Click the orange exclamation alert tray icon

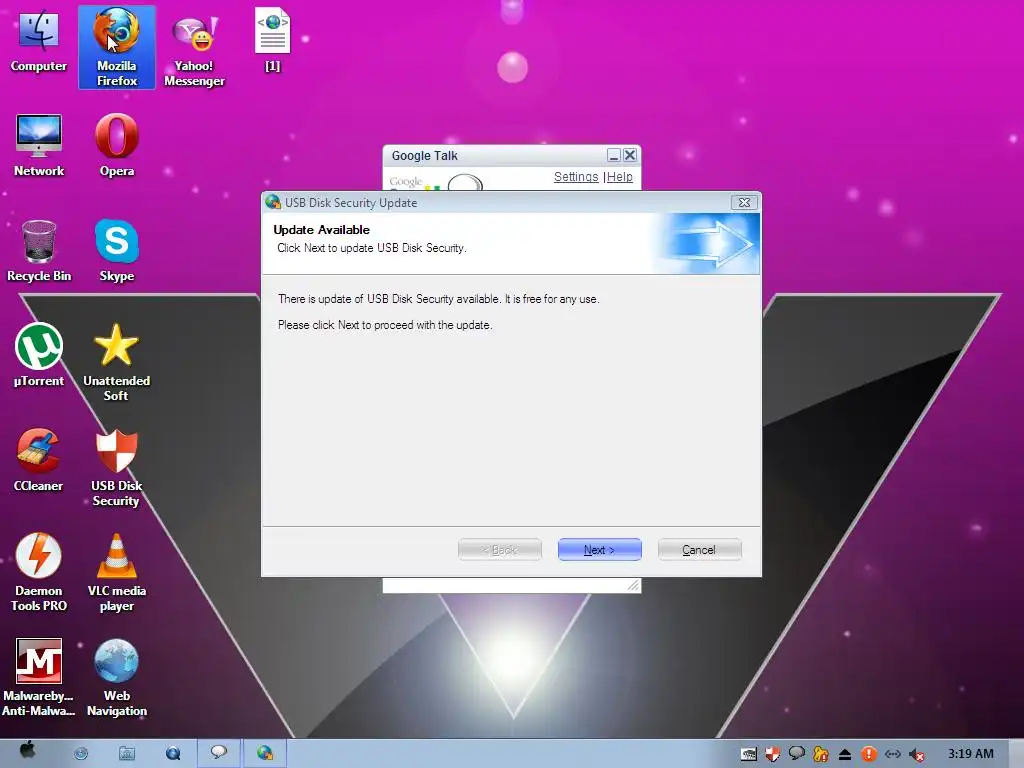[869, 754]
